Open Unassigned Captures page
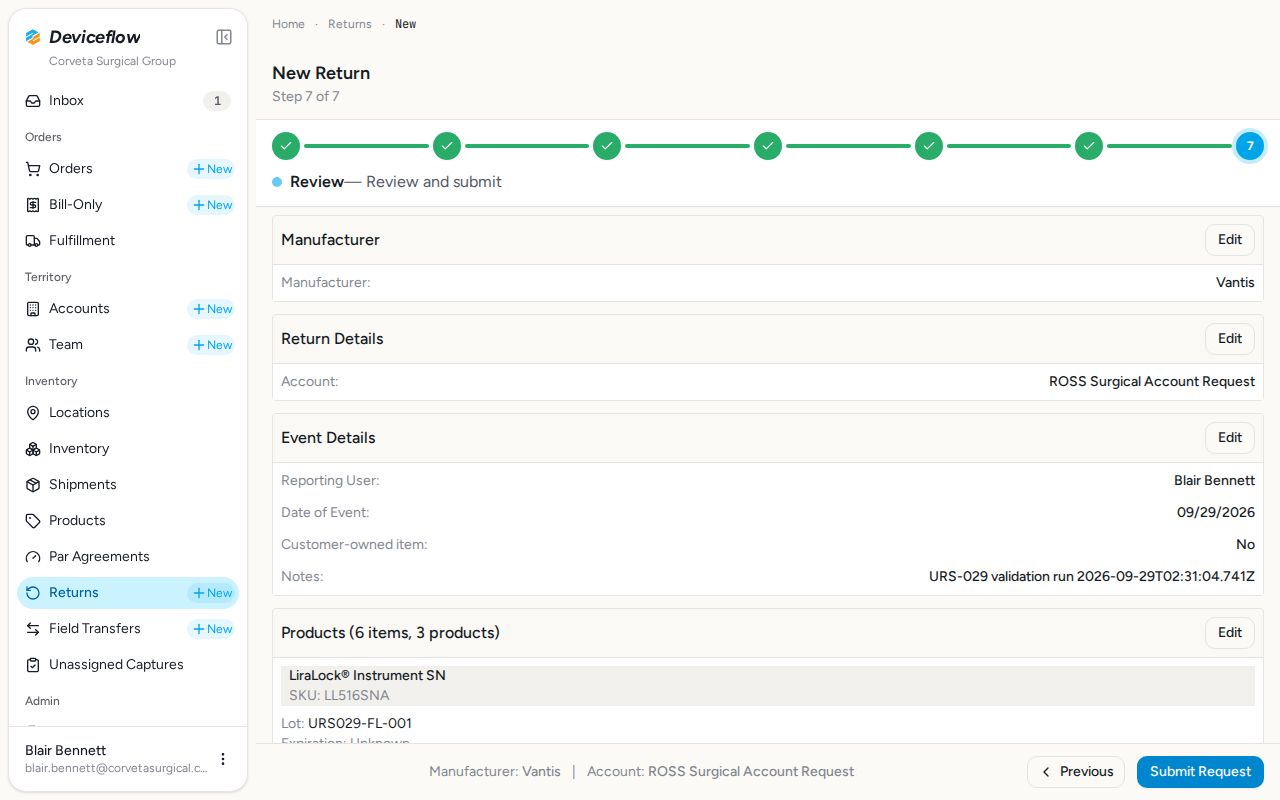 click(128, 665)
